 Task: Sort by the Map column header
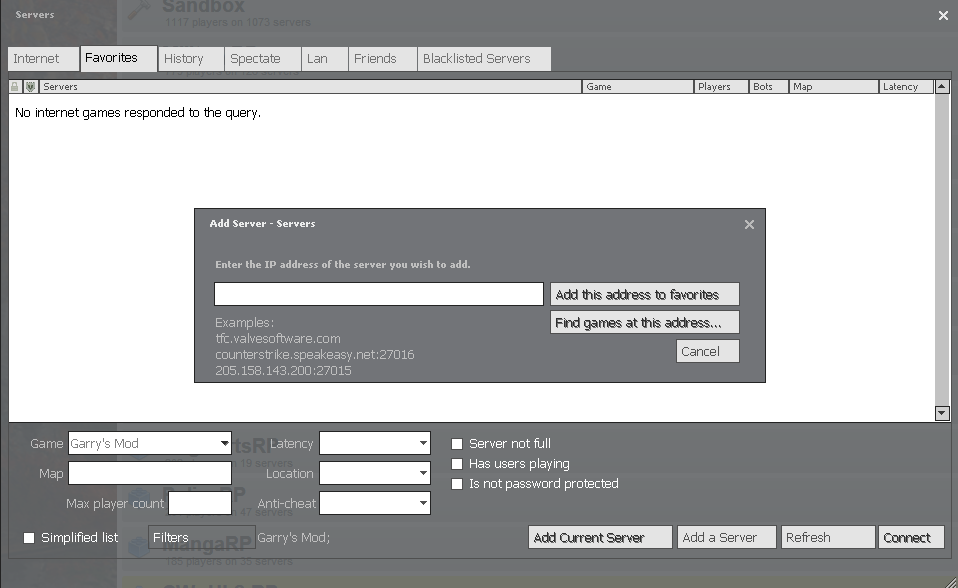click(834, 87)
